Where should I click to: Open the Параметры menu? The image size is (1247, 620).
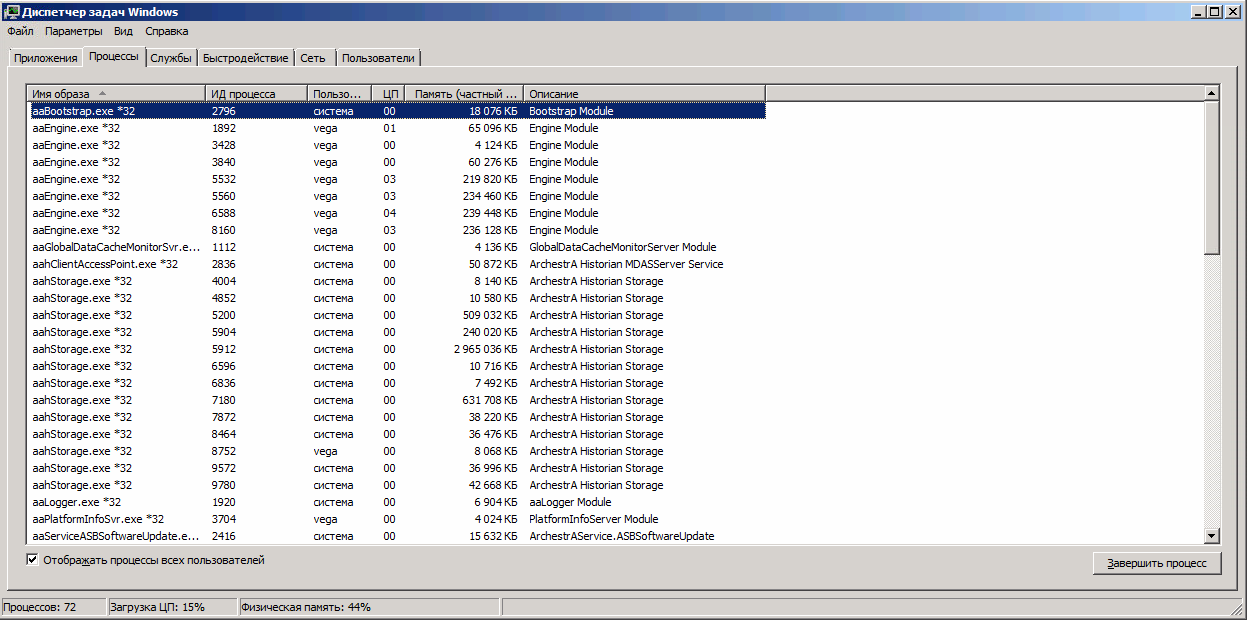[x=73, y=31]
